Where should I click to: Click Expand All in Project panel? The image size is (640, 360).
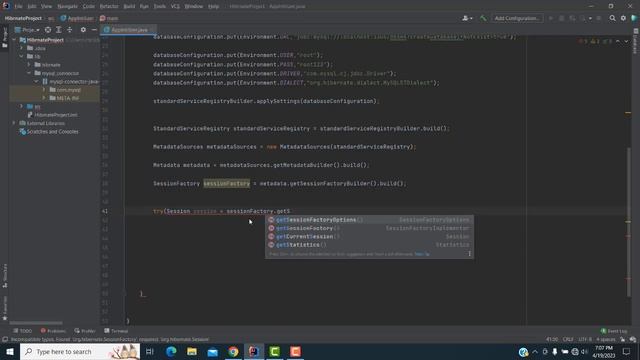59,30
